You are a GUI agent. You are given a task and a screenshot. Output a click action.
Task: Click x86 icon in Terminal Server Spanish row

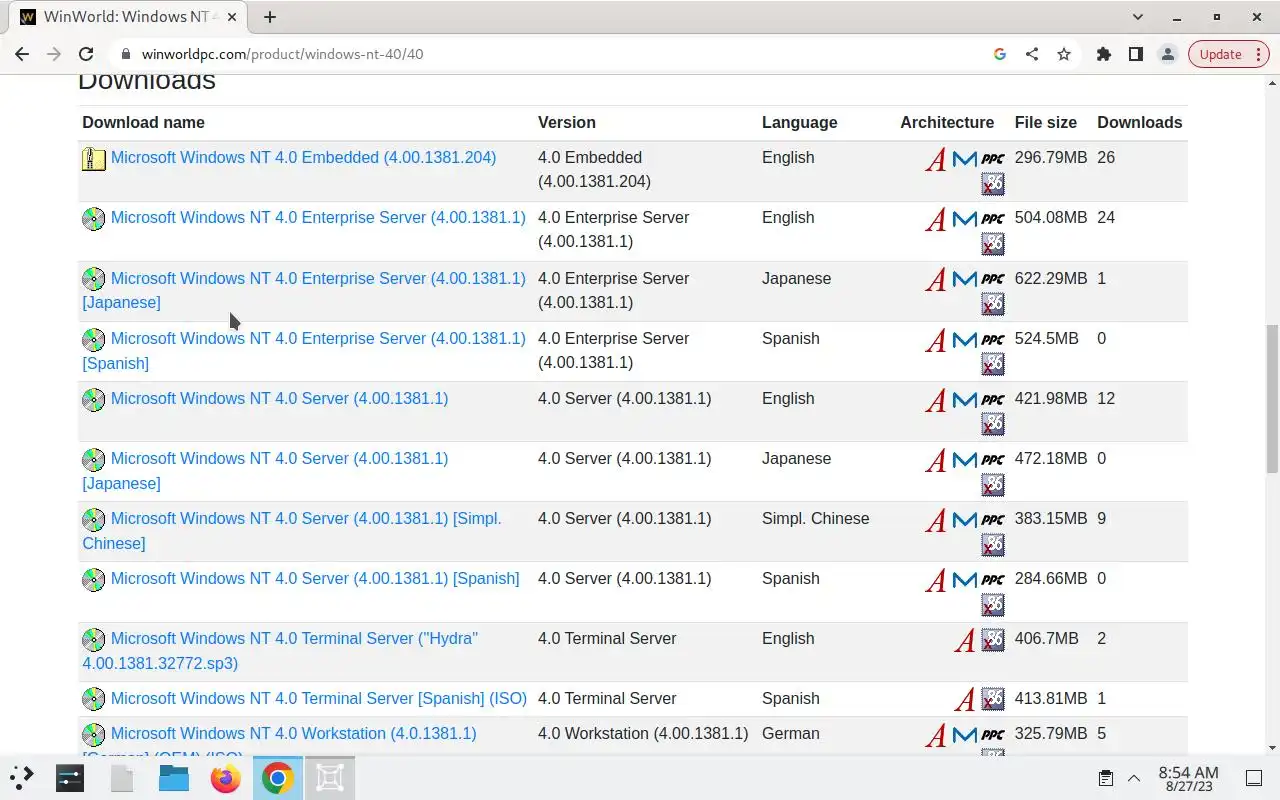coord(993,699)
